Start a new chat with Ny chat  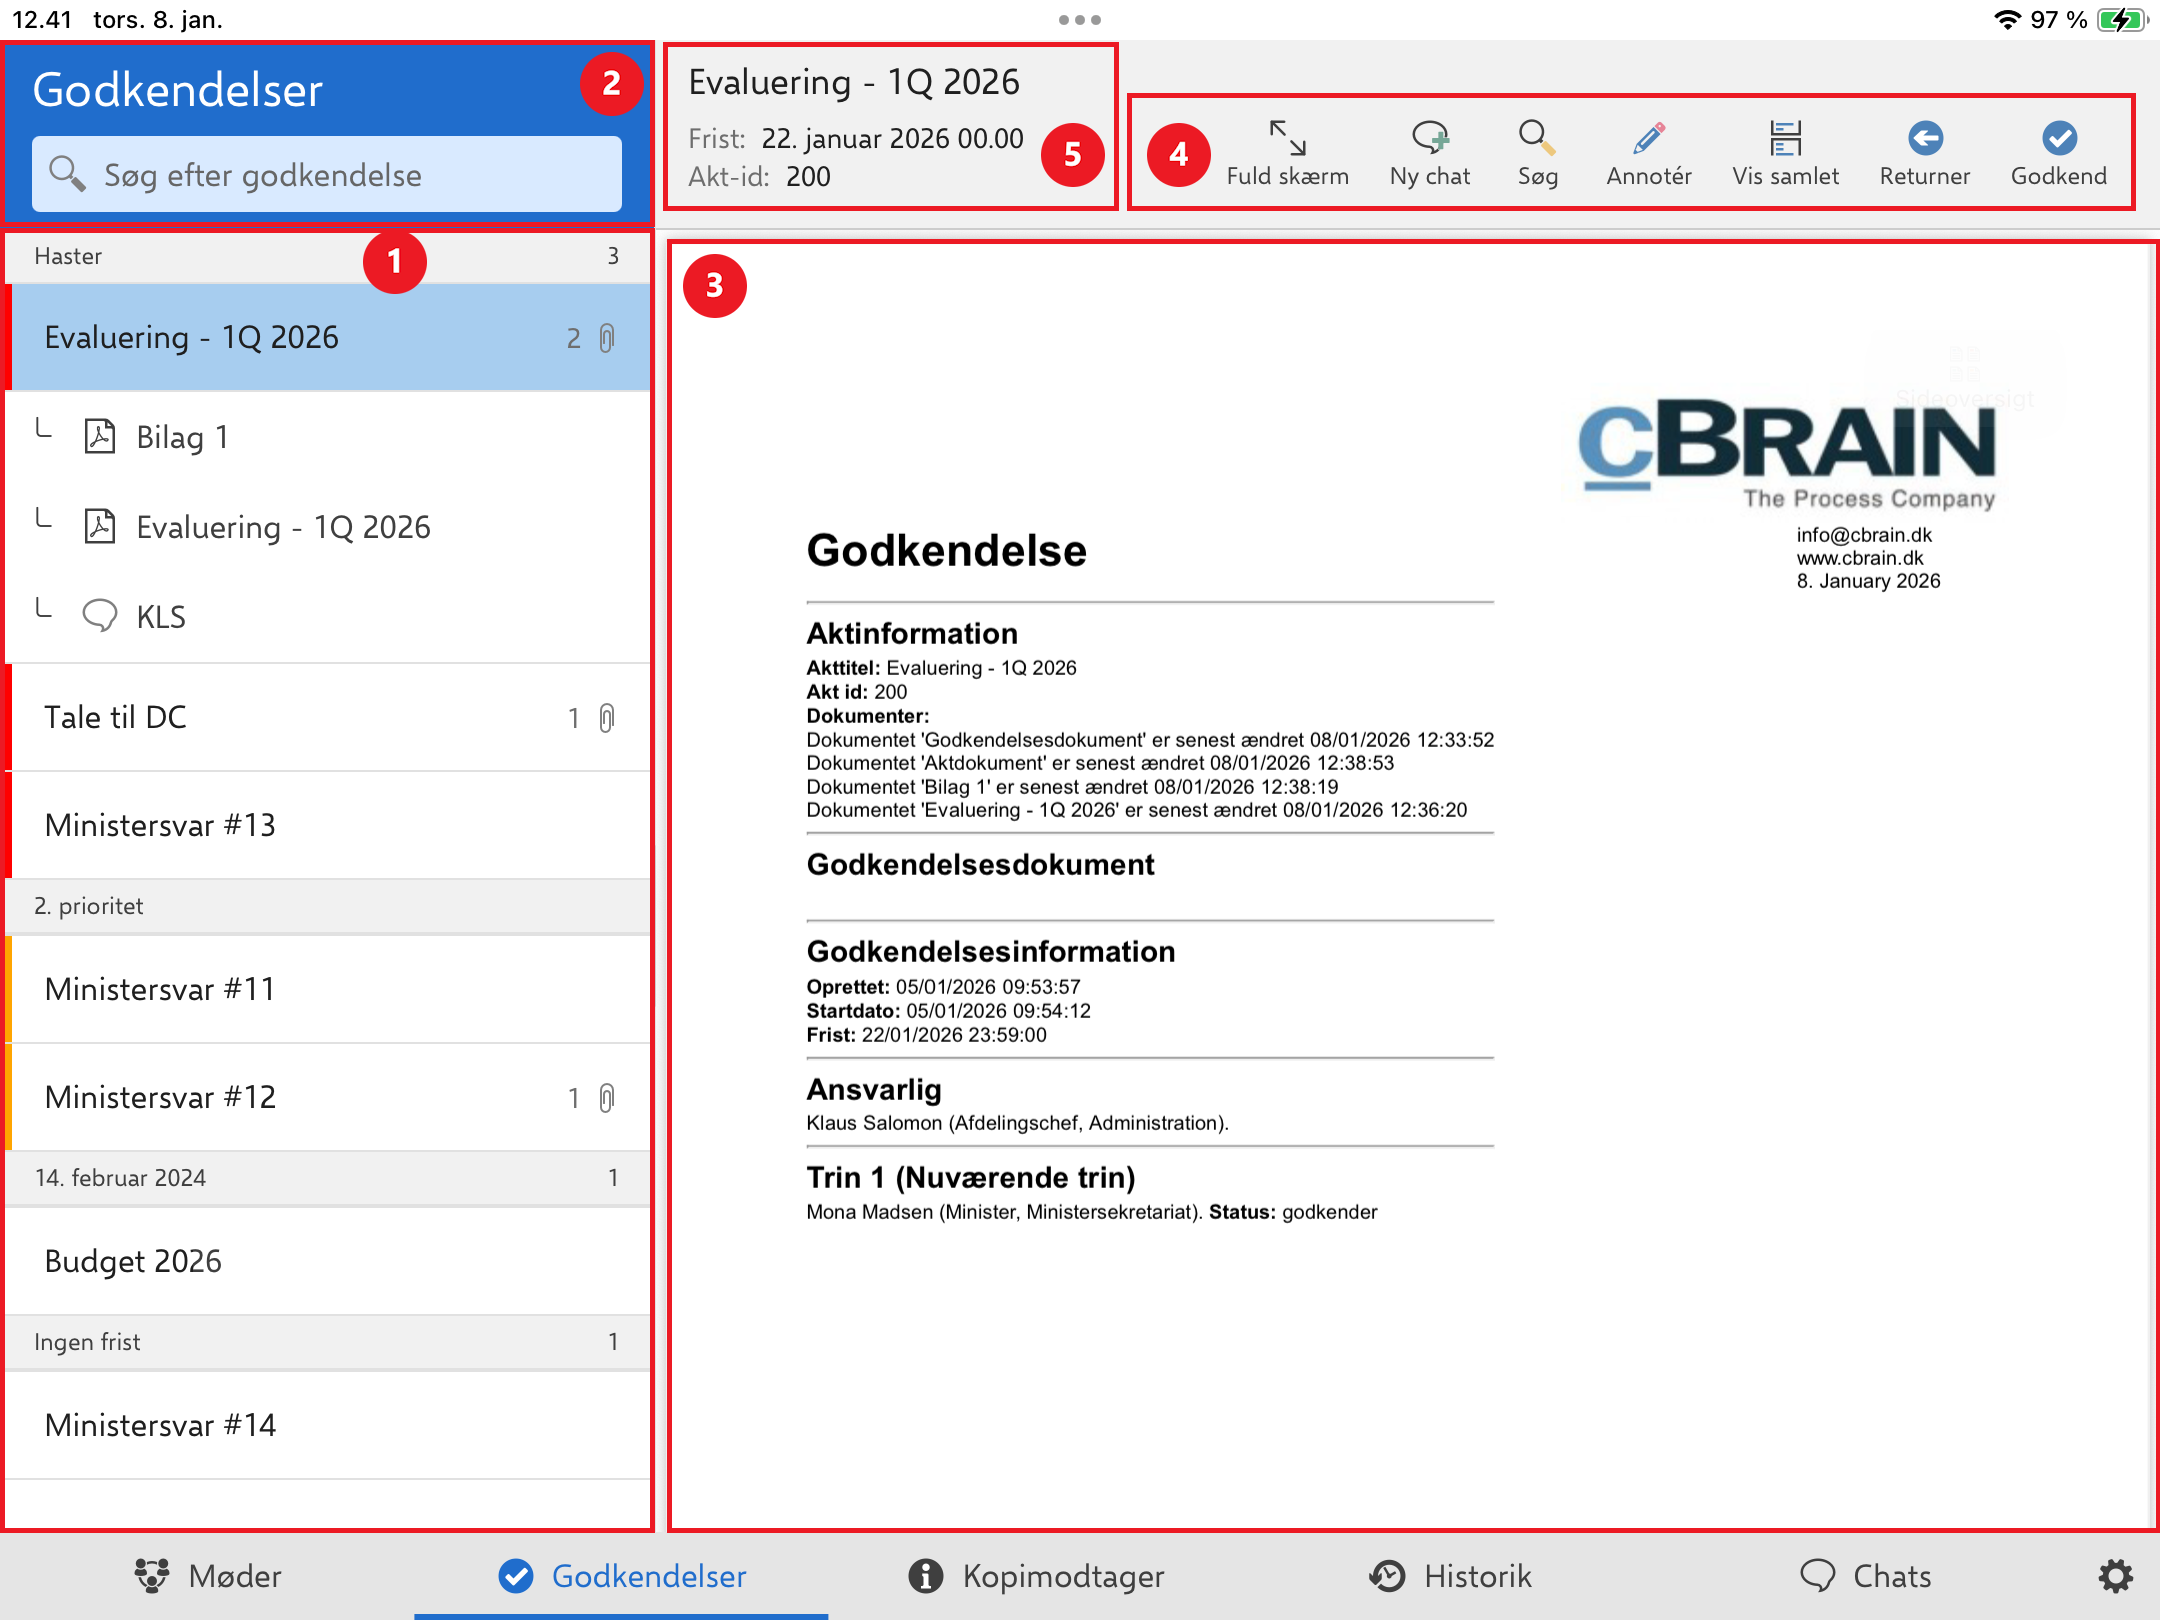coord(1429,154)
